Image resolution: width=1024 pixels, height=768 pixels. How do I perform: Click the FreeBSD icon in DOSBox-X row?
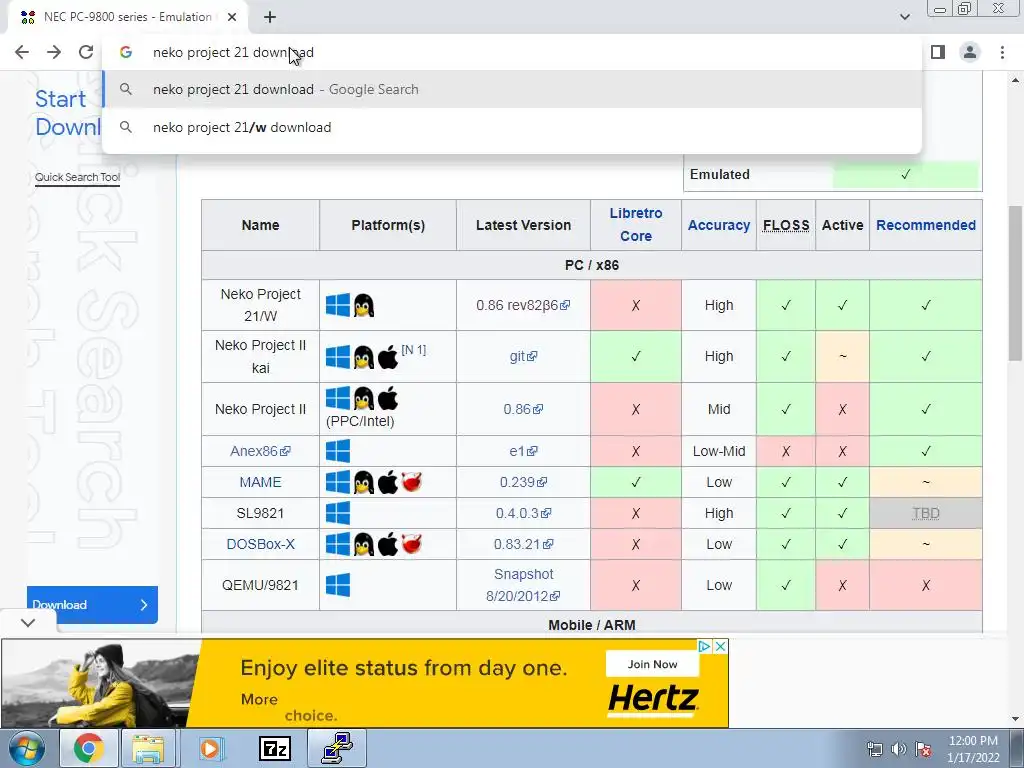(411, 544)
